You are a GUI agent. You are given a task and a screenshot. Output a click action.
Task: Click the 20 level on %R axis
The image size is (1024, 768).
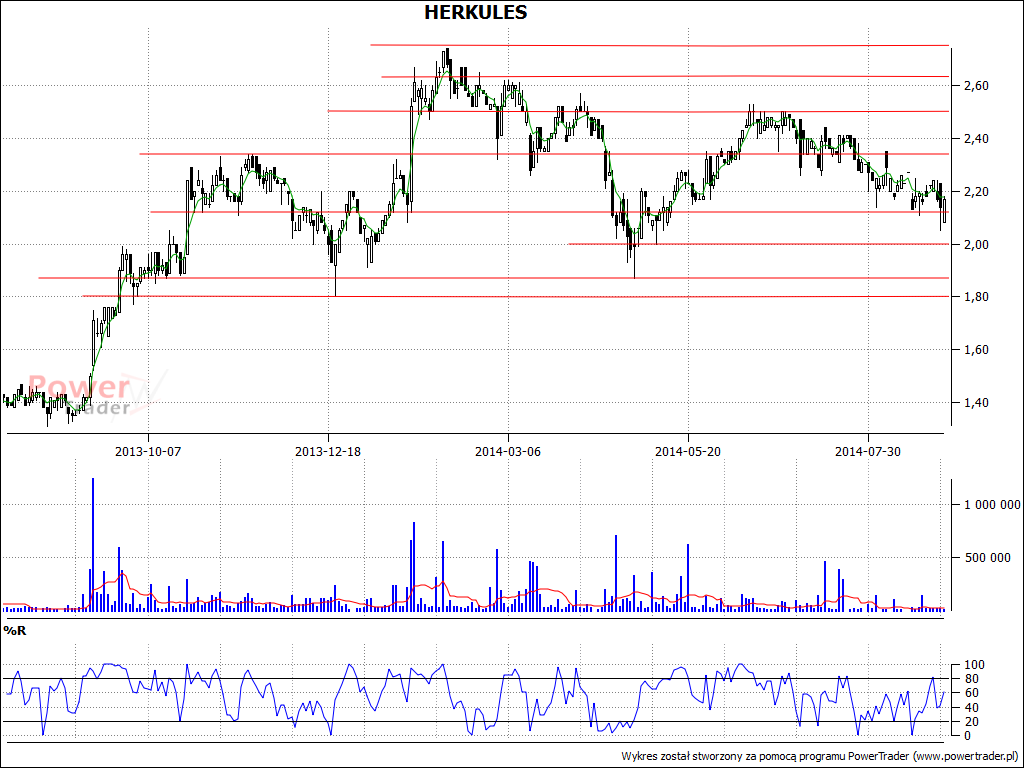point(970,722)
